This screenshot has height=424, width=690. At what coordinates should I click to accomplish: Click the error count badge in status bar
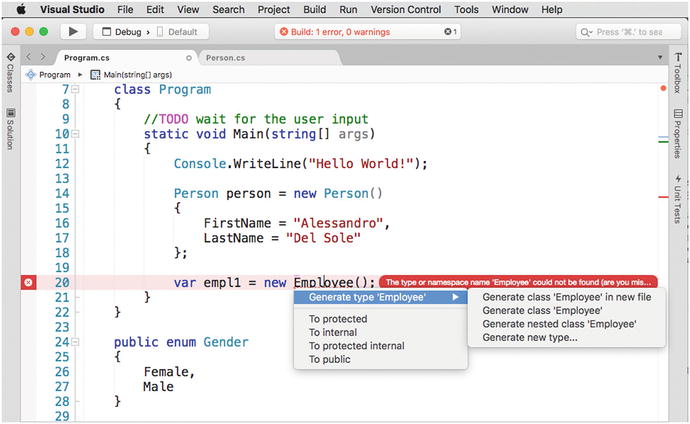(x=450, y=32)
